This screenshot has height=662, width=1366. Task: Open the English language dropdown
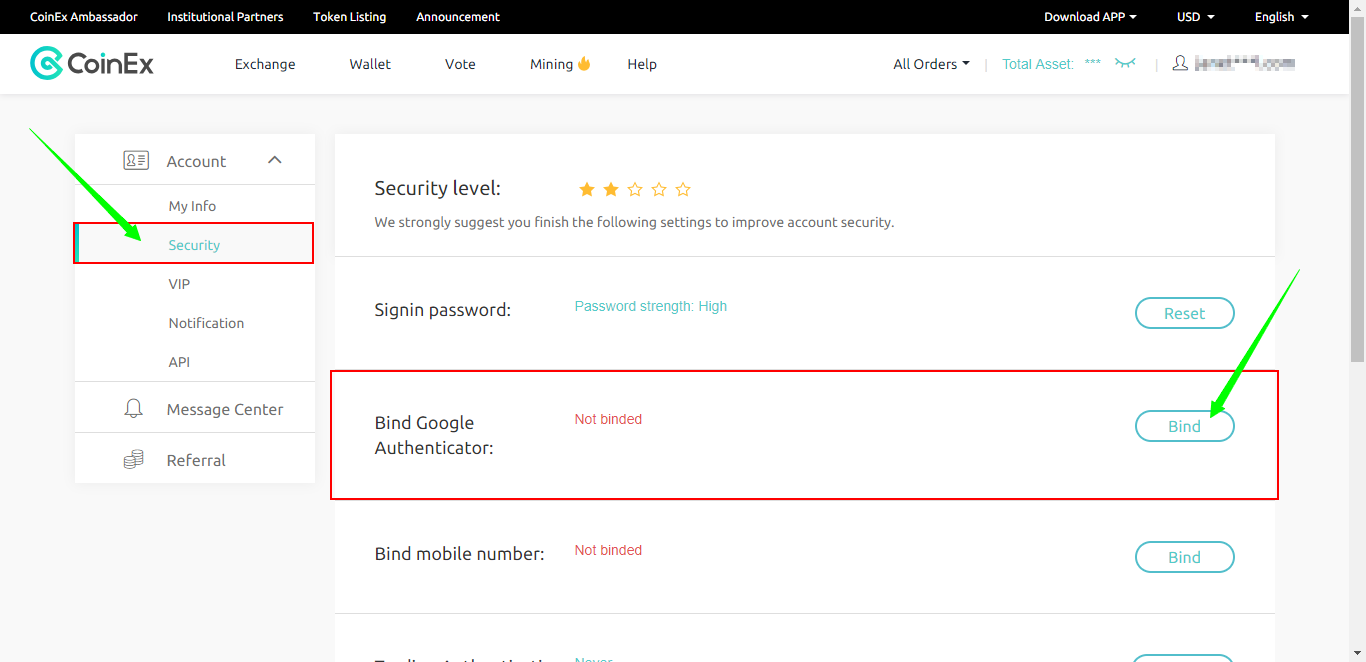[x=1281, y=17]
